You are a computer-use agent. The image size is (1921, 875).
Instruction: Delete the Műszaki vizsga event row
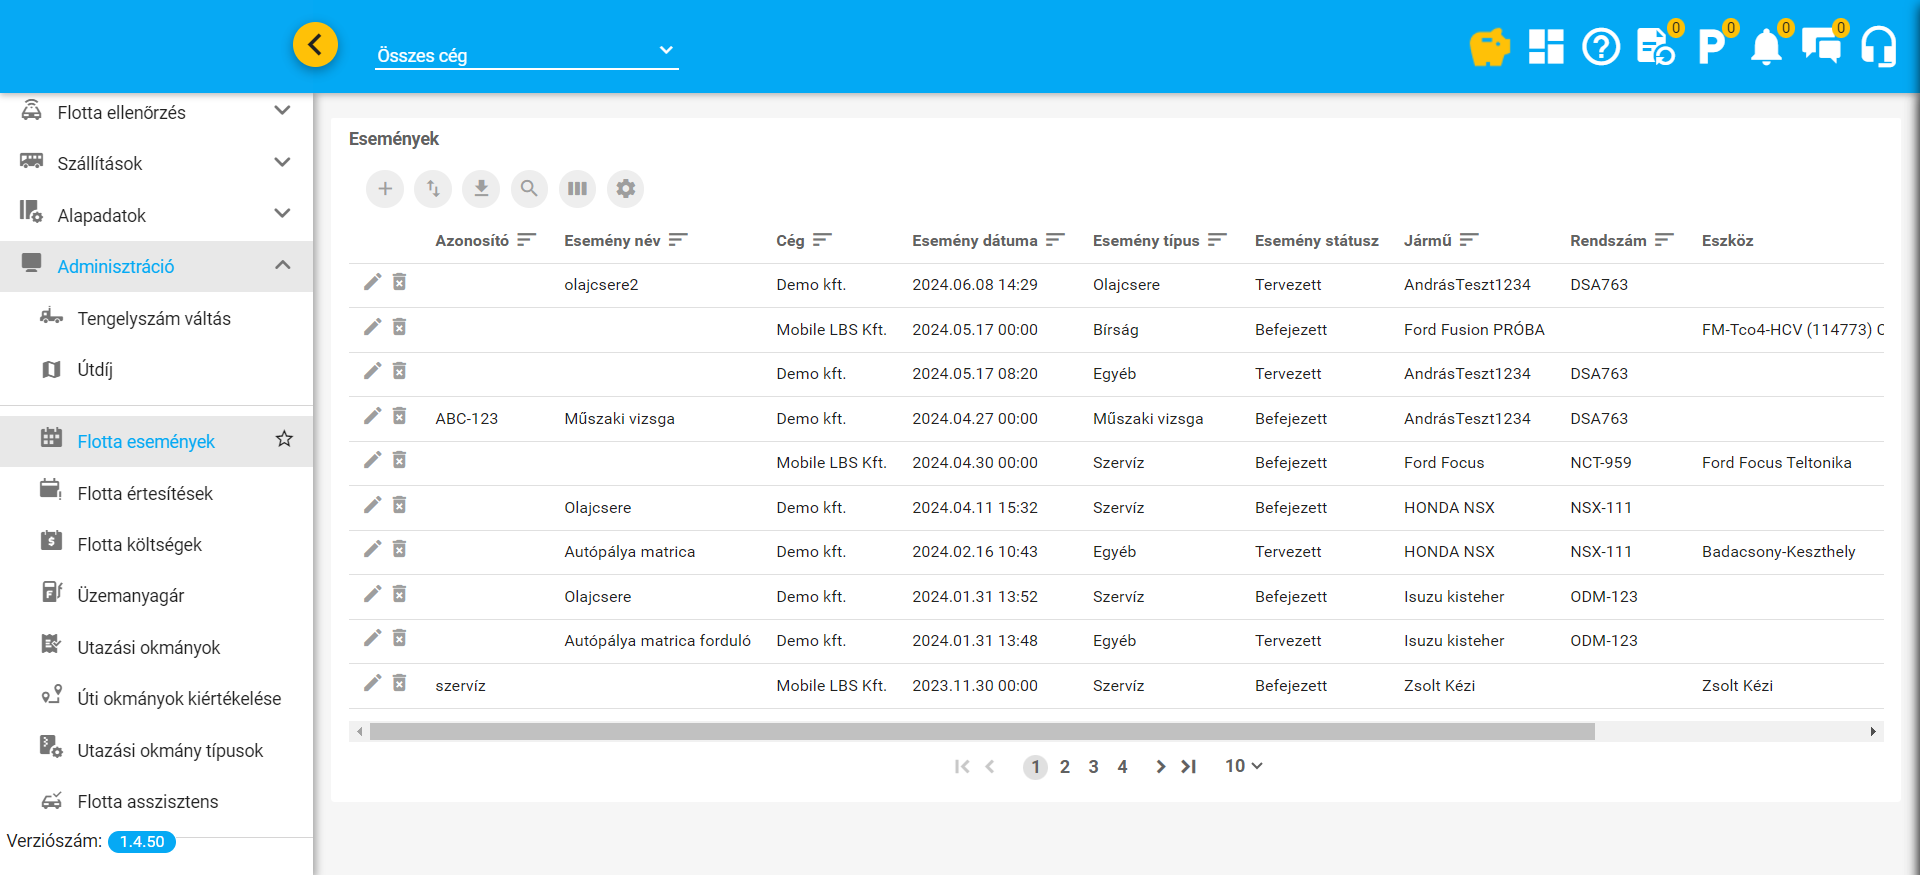tap(399, 416)
